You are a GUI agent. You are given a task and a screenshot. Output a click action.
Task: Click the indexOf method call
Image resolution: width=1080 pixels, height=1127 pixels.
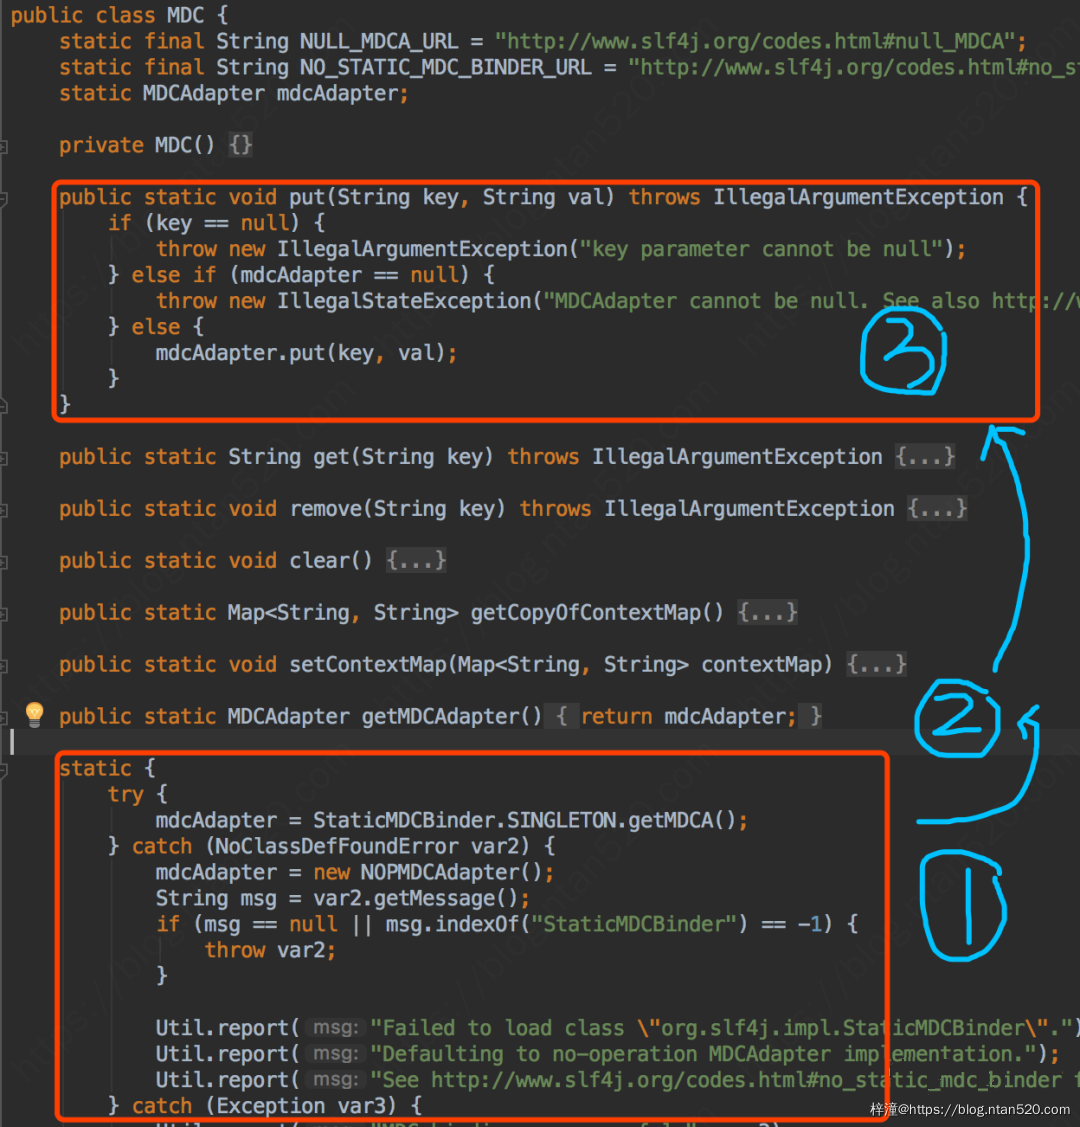pos(476,924)
